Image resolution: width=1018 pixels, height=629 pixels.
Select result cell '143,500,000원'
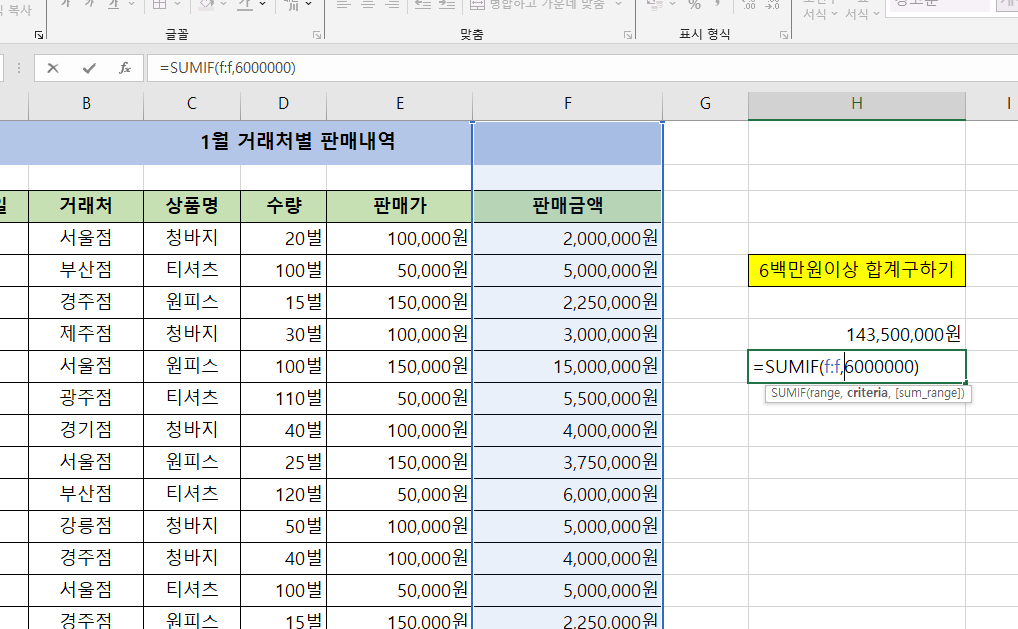point(857,334)
